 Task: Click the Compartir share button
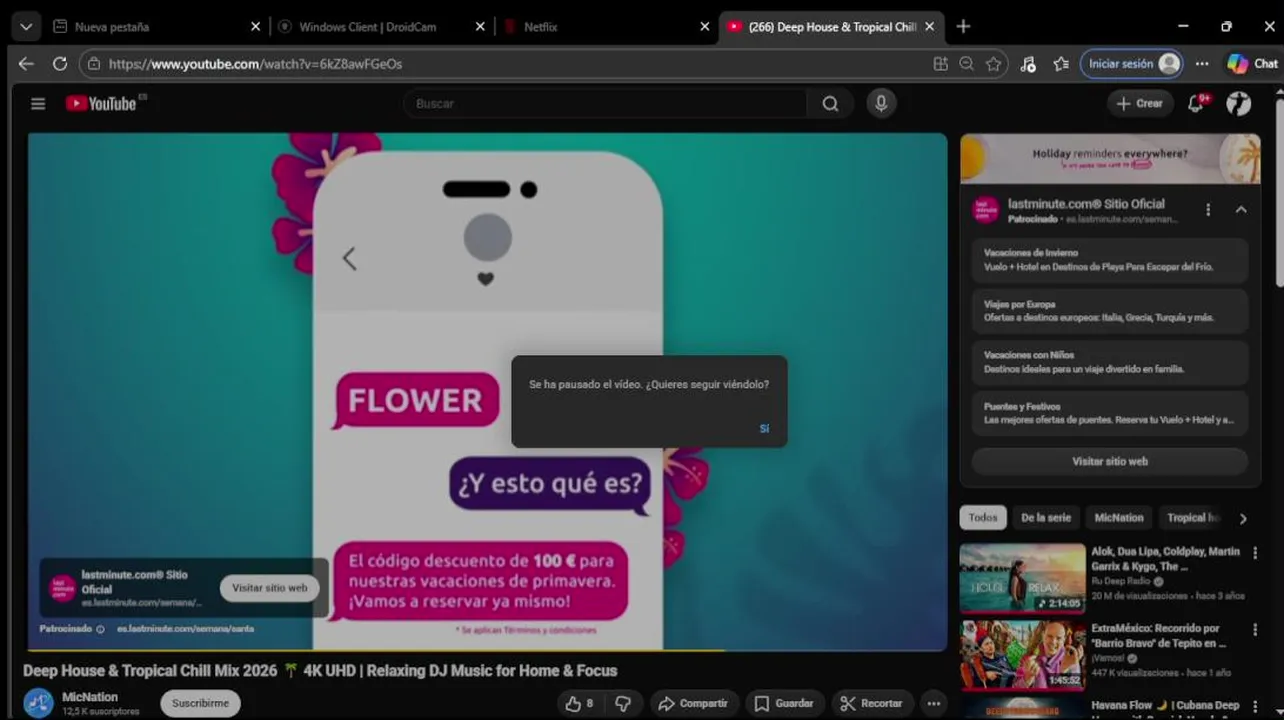click(694, 703)
